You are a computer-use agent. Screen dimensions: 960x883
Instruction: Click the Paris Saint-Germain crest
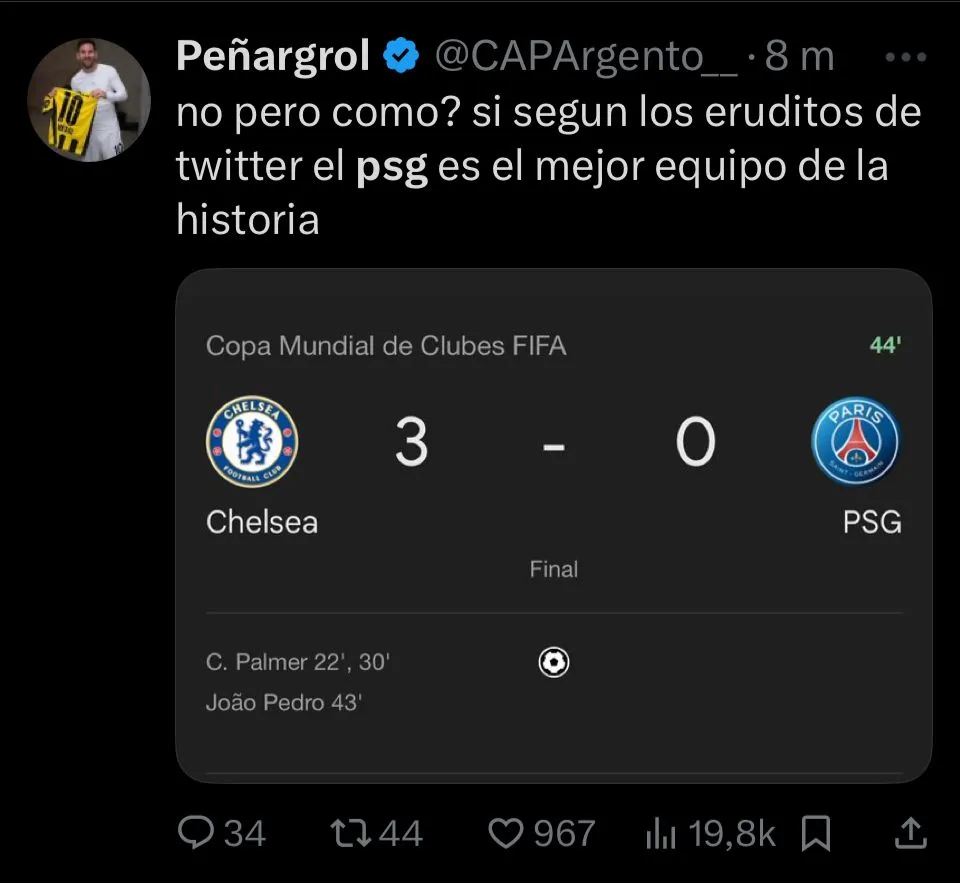[x=856, y=442]
